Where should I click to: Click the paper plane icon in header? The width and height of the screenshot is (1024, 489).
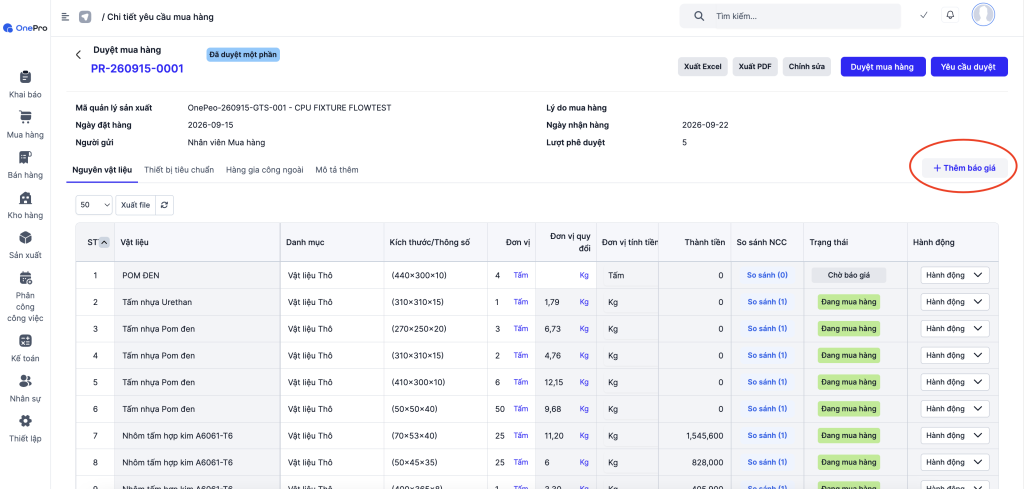pyautogui.click(x=85, y=16)
